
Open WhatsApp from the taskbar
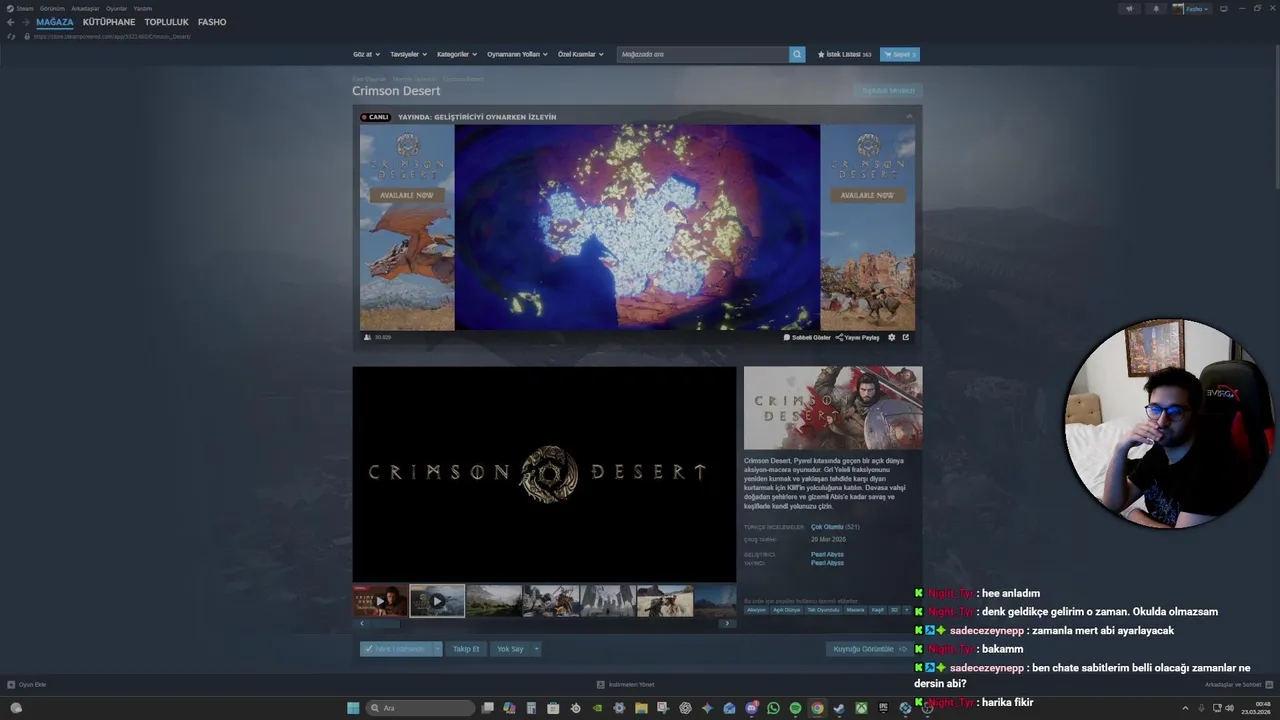pos(774,708)
